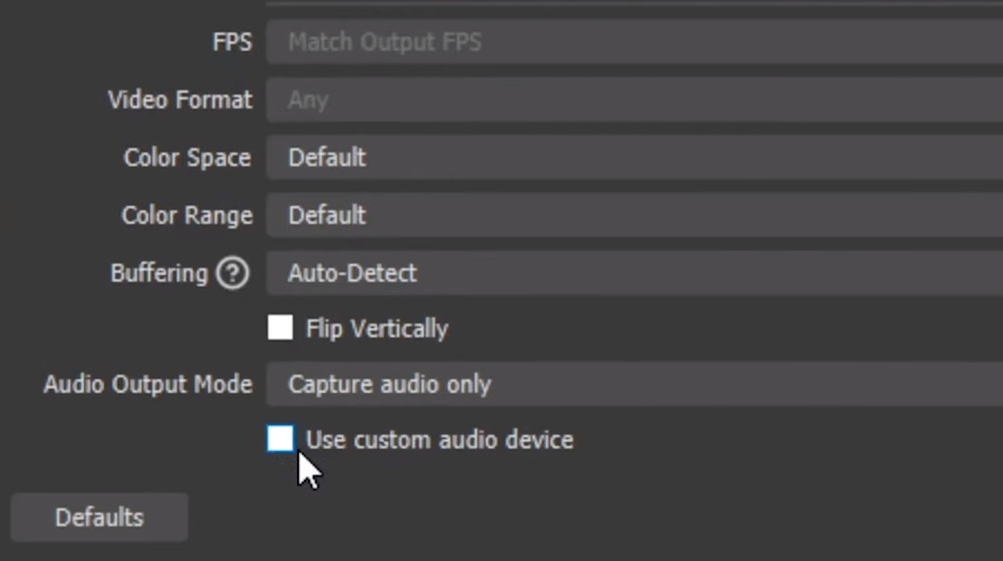Viewport: 1003px width, 561px height.
Task: Open the Buffering Auto-Detect dropdown
Action: (634, 273)
